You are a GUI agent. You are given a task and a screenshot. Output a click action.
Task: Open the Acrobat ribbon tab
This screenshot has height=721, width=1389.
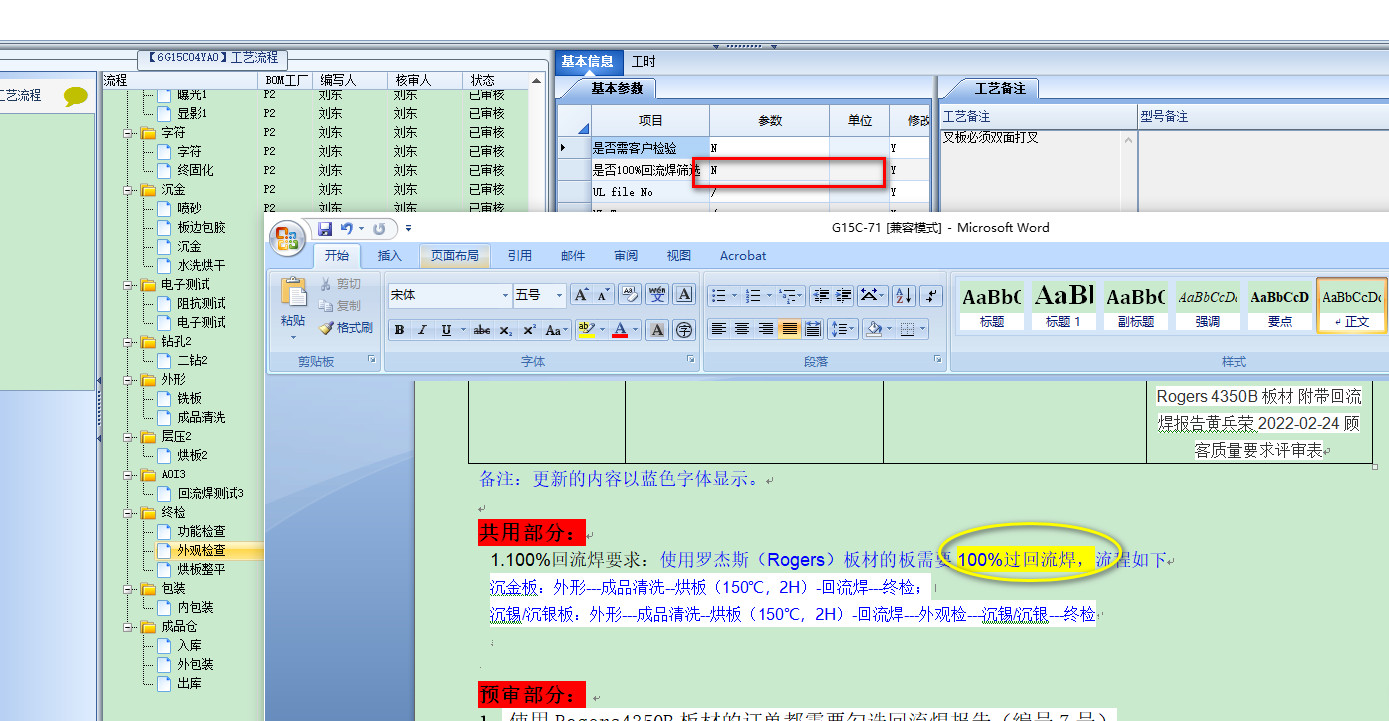pos(743,256)
